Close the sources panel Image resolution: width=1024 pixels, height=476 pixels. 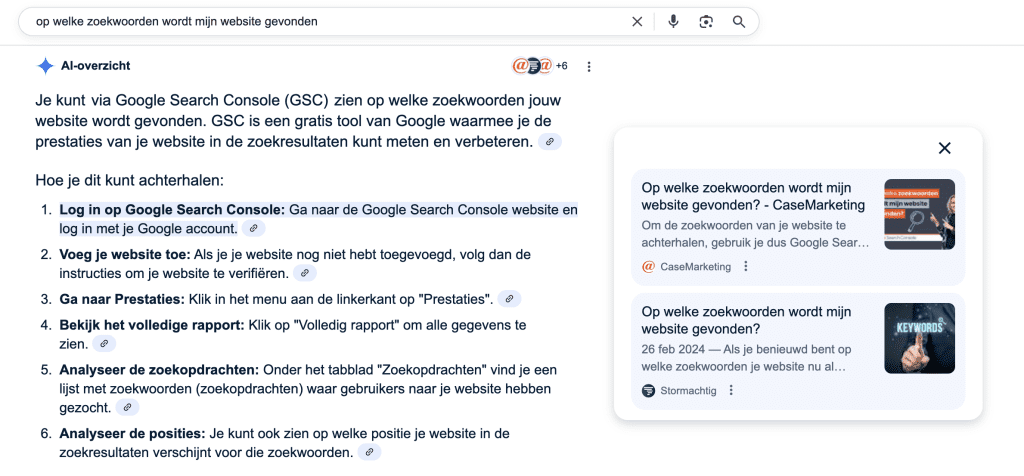point(944,148)
